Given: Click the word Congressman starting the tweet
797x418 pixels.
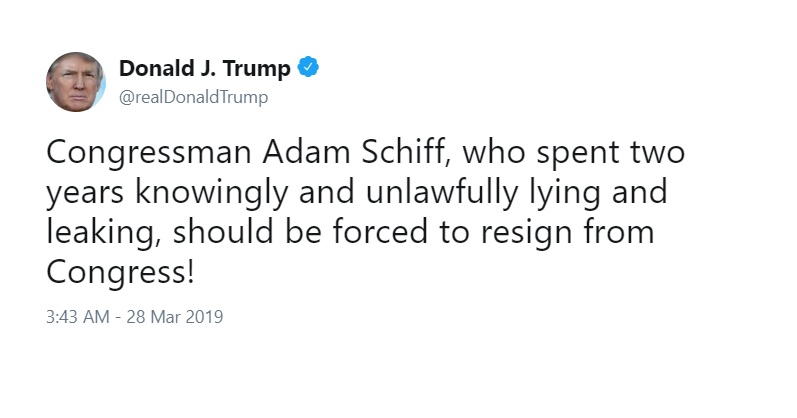Looking at the screenshot, I should coord(149,154).
